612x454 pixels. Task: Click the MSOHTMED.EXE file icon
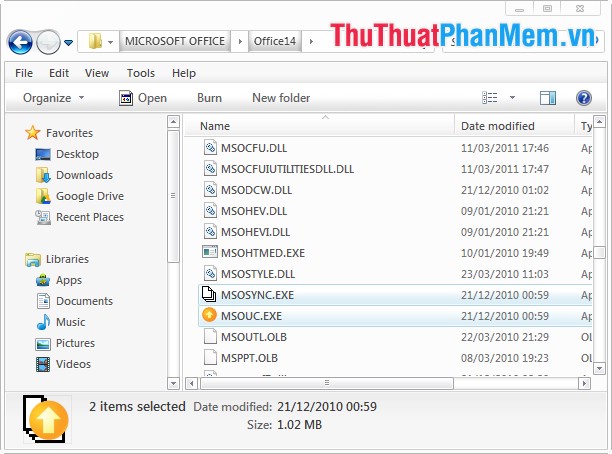click(210, 253)
